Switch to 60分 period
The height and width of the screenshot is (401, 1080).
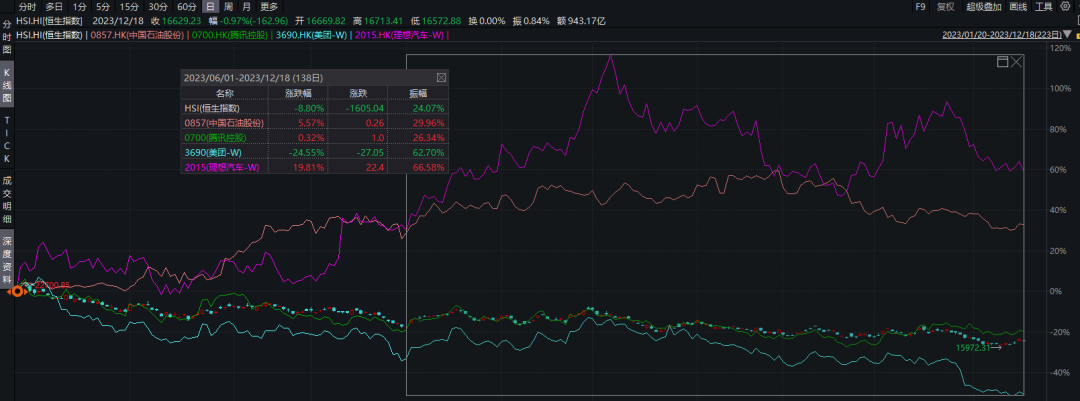[x=186, y=7]
